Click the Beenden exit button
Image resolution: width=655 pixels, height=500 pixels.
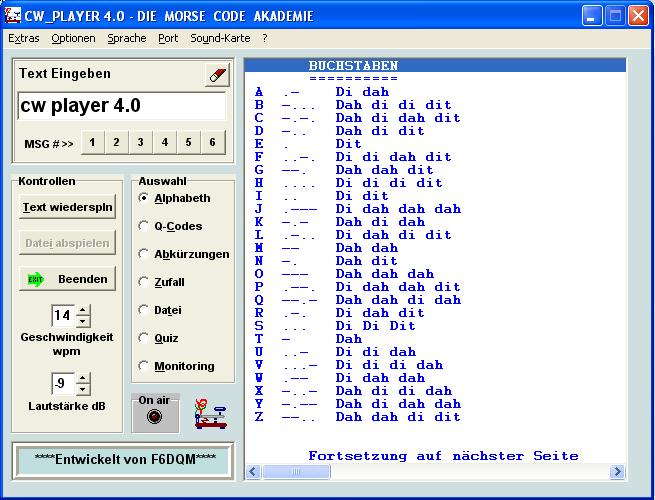(x=67, y=279)
